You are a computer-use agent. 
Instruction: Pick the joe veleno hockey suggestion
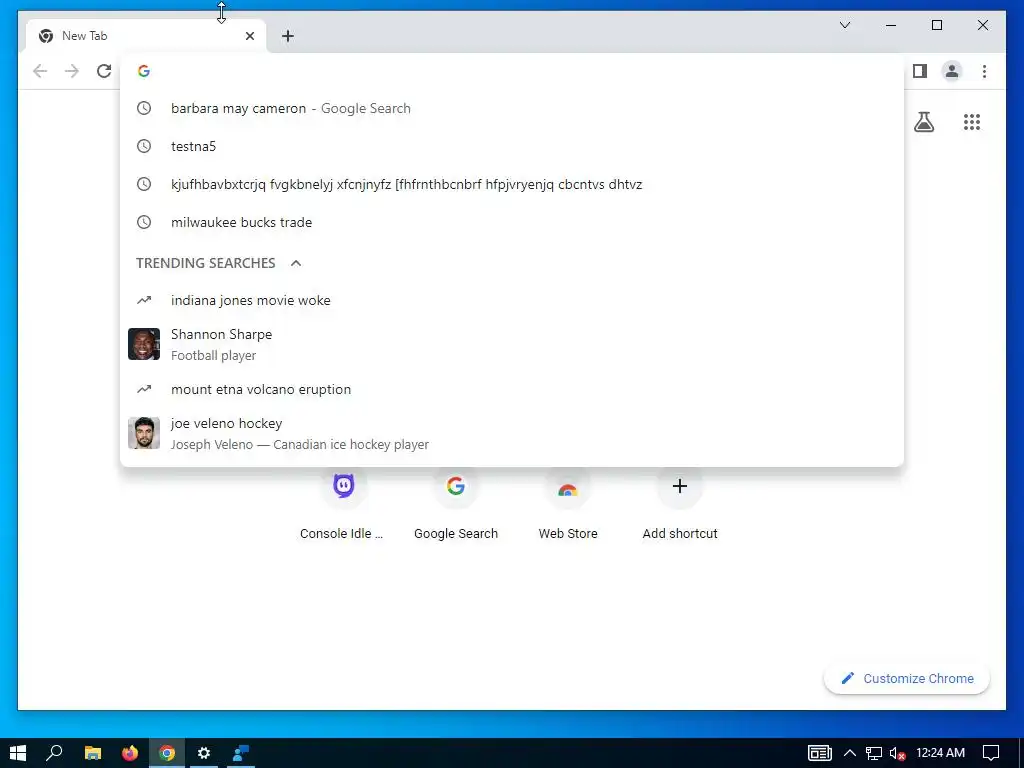(x=512, y=434)
